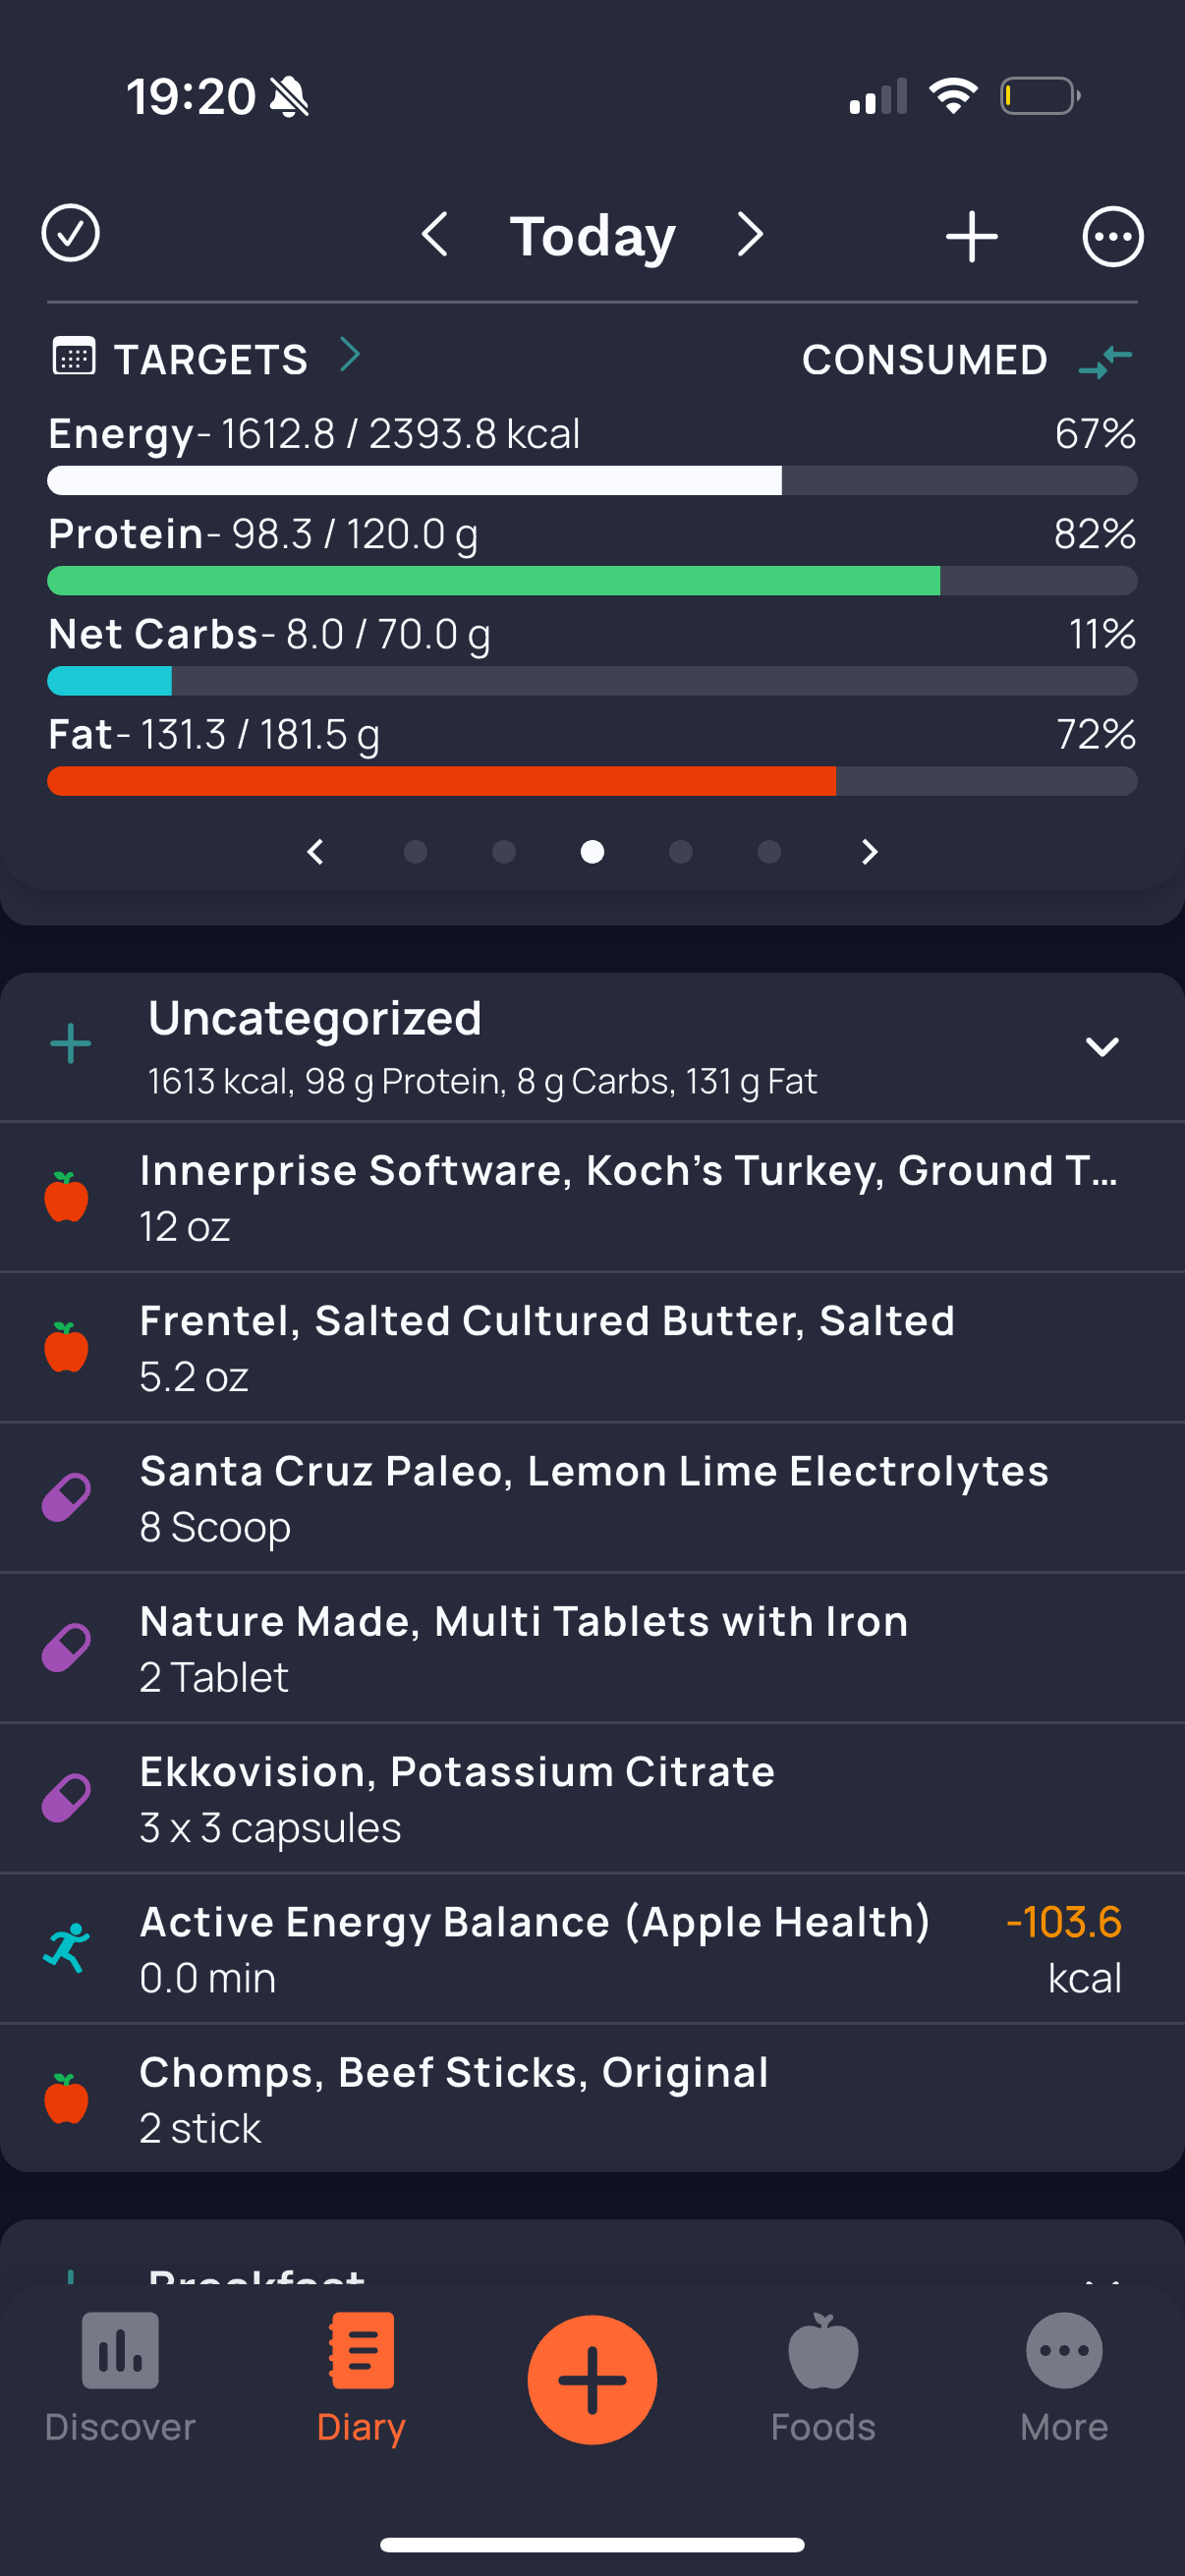Advance targets carousel with right arrow
The height and width of the screenshot is (2576, 1185).
[869, 852]
